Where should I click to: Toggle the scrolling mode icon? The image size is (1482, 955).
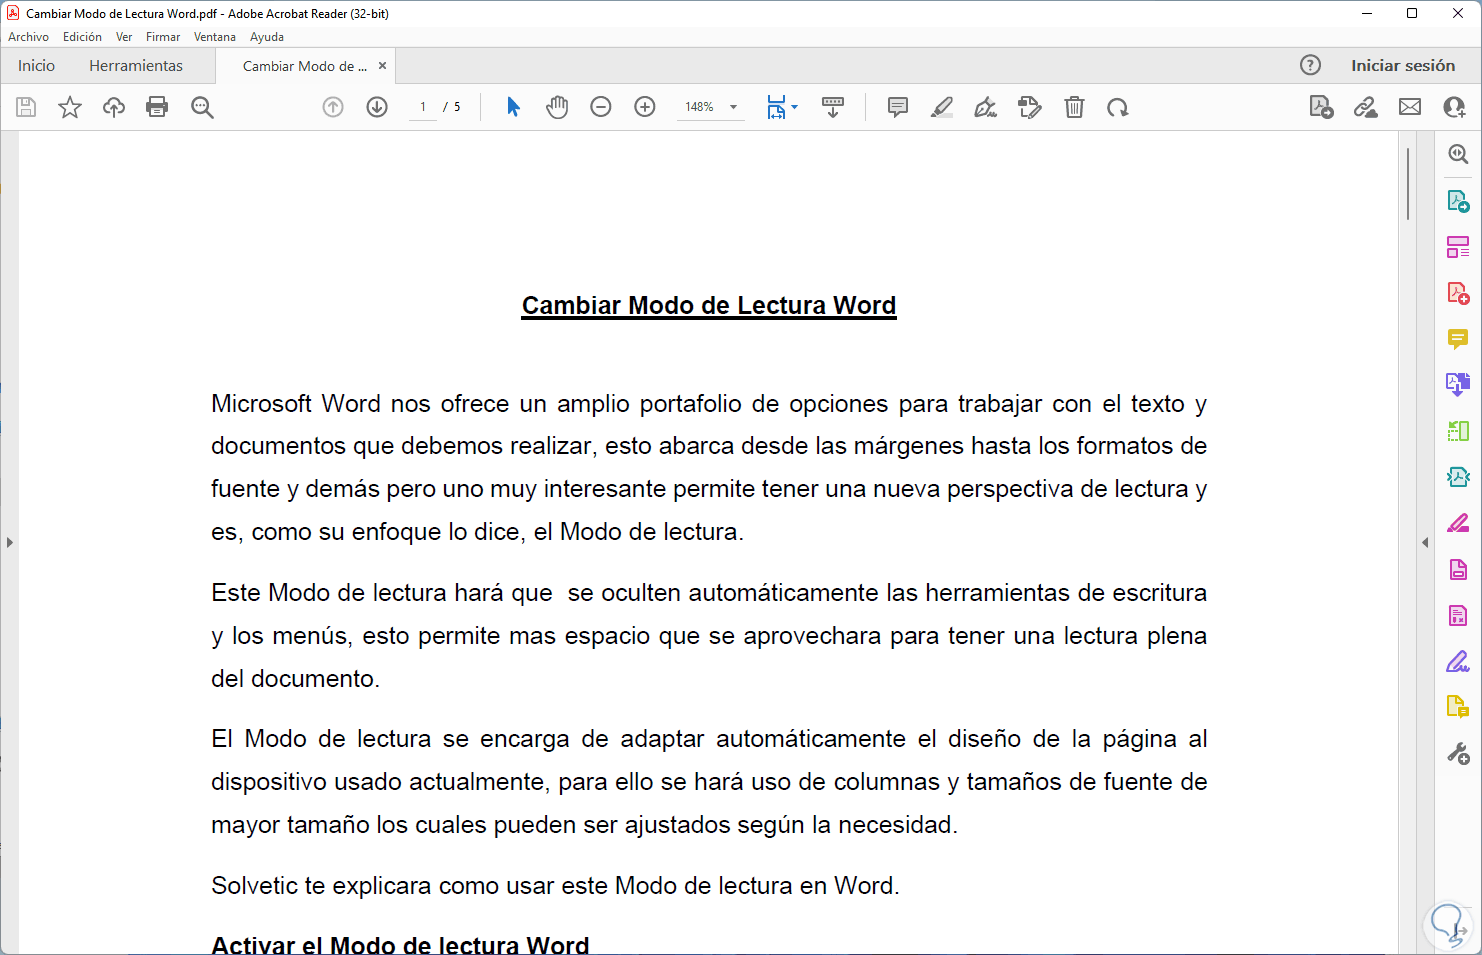click(x=833, y=107)
